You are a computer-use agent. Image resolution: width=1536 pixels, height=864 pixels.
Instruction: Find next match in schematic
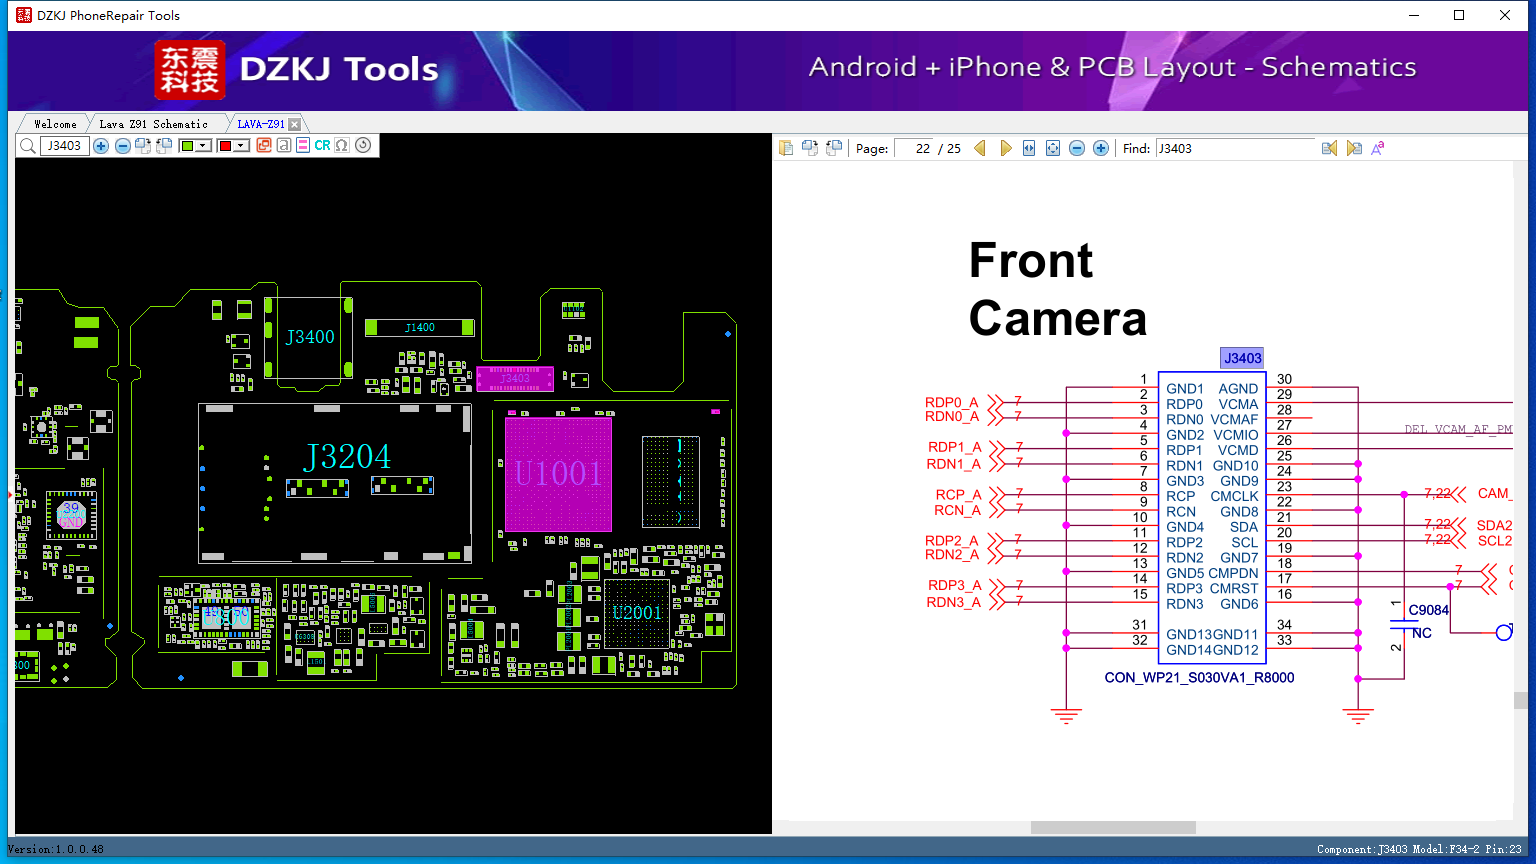[x=1354, y=148]
